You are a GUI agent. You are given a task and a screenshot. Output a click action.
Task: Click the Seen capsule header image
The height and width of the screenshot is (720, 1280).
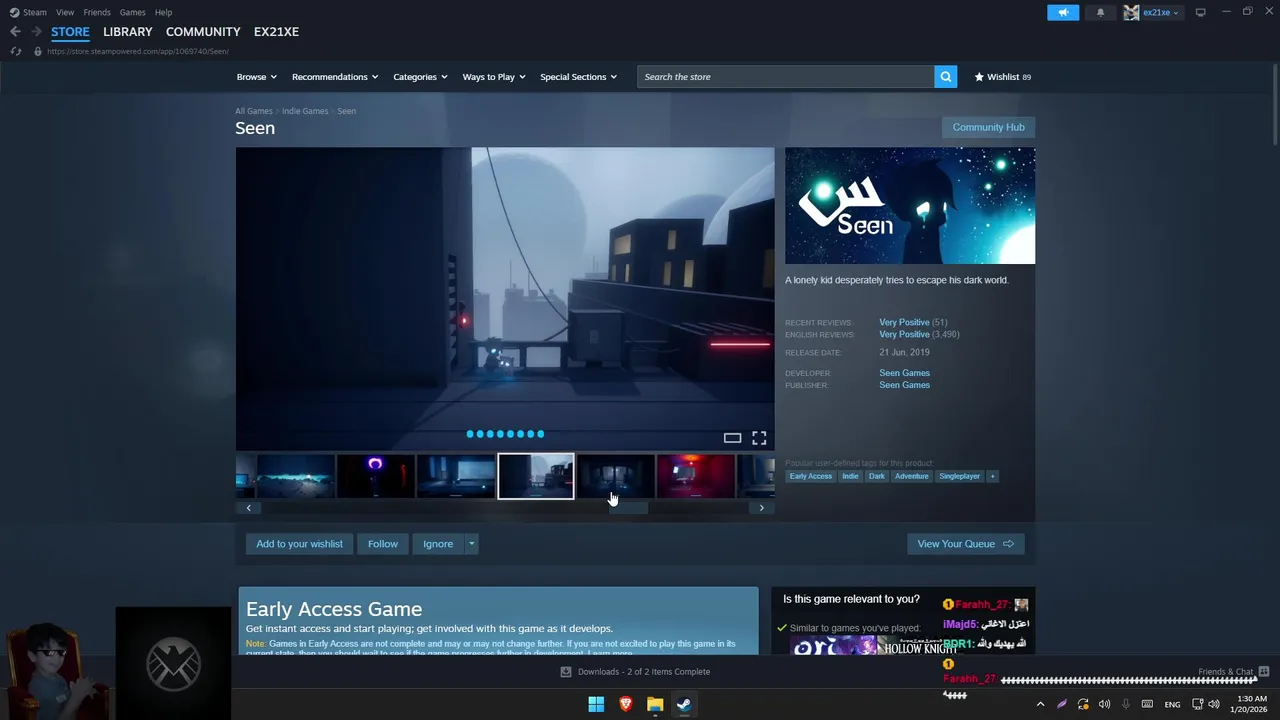click(x=910, y=206)
